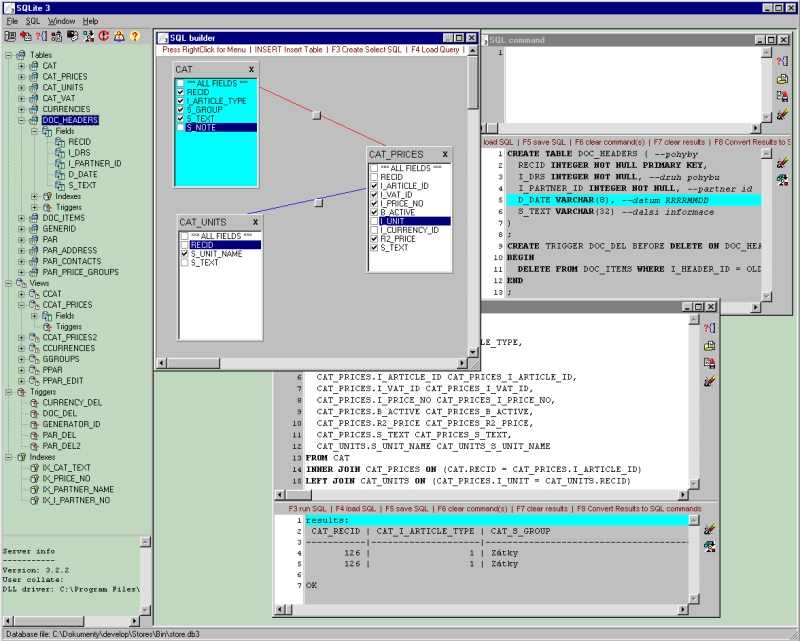Open the SQL menu in the menu bar
The height and width of the screenshot is (641, 800).
pos(33,20)
